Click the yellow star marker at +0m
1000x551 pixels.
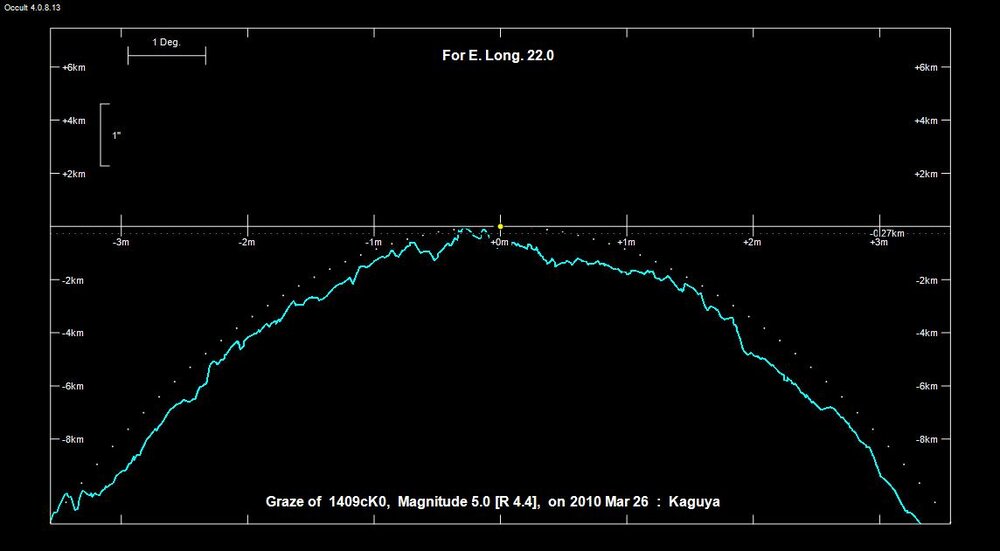pos(500,226)
